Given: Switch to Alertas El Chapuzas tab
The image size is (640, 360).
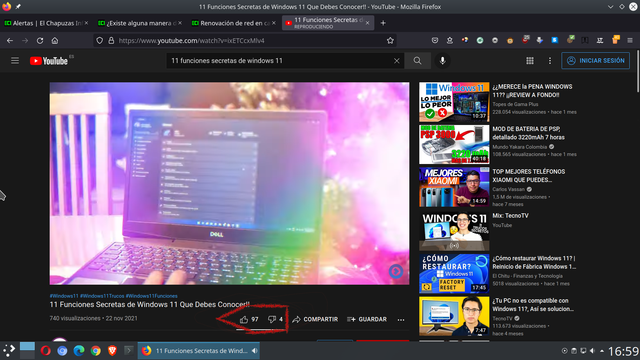Looking at the screenshot, I should [46, 23].
